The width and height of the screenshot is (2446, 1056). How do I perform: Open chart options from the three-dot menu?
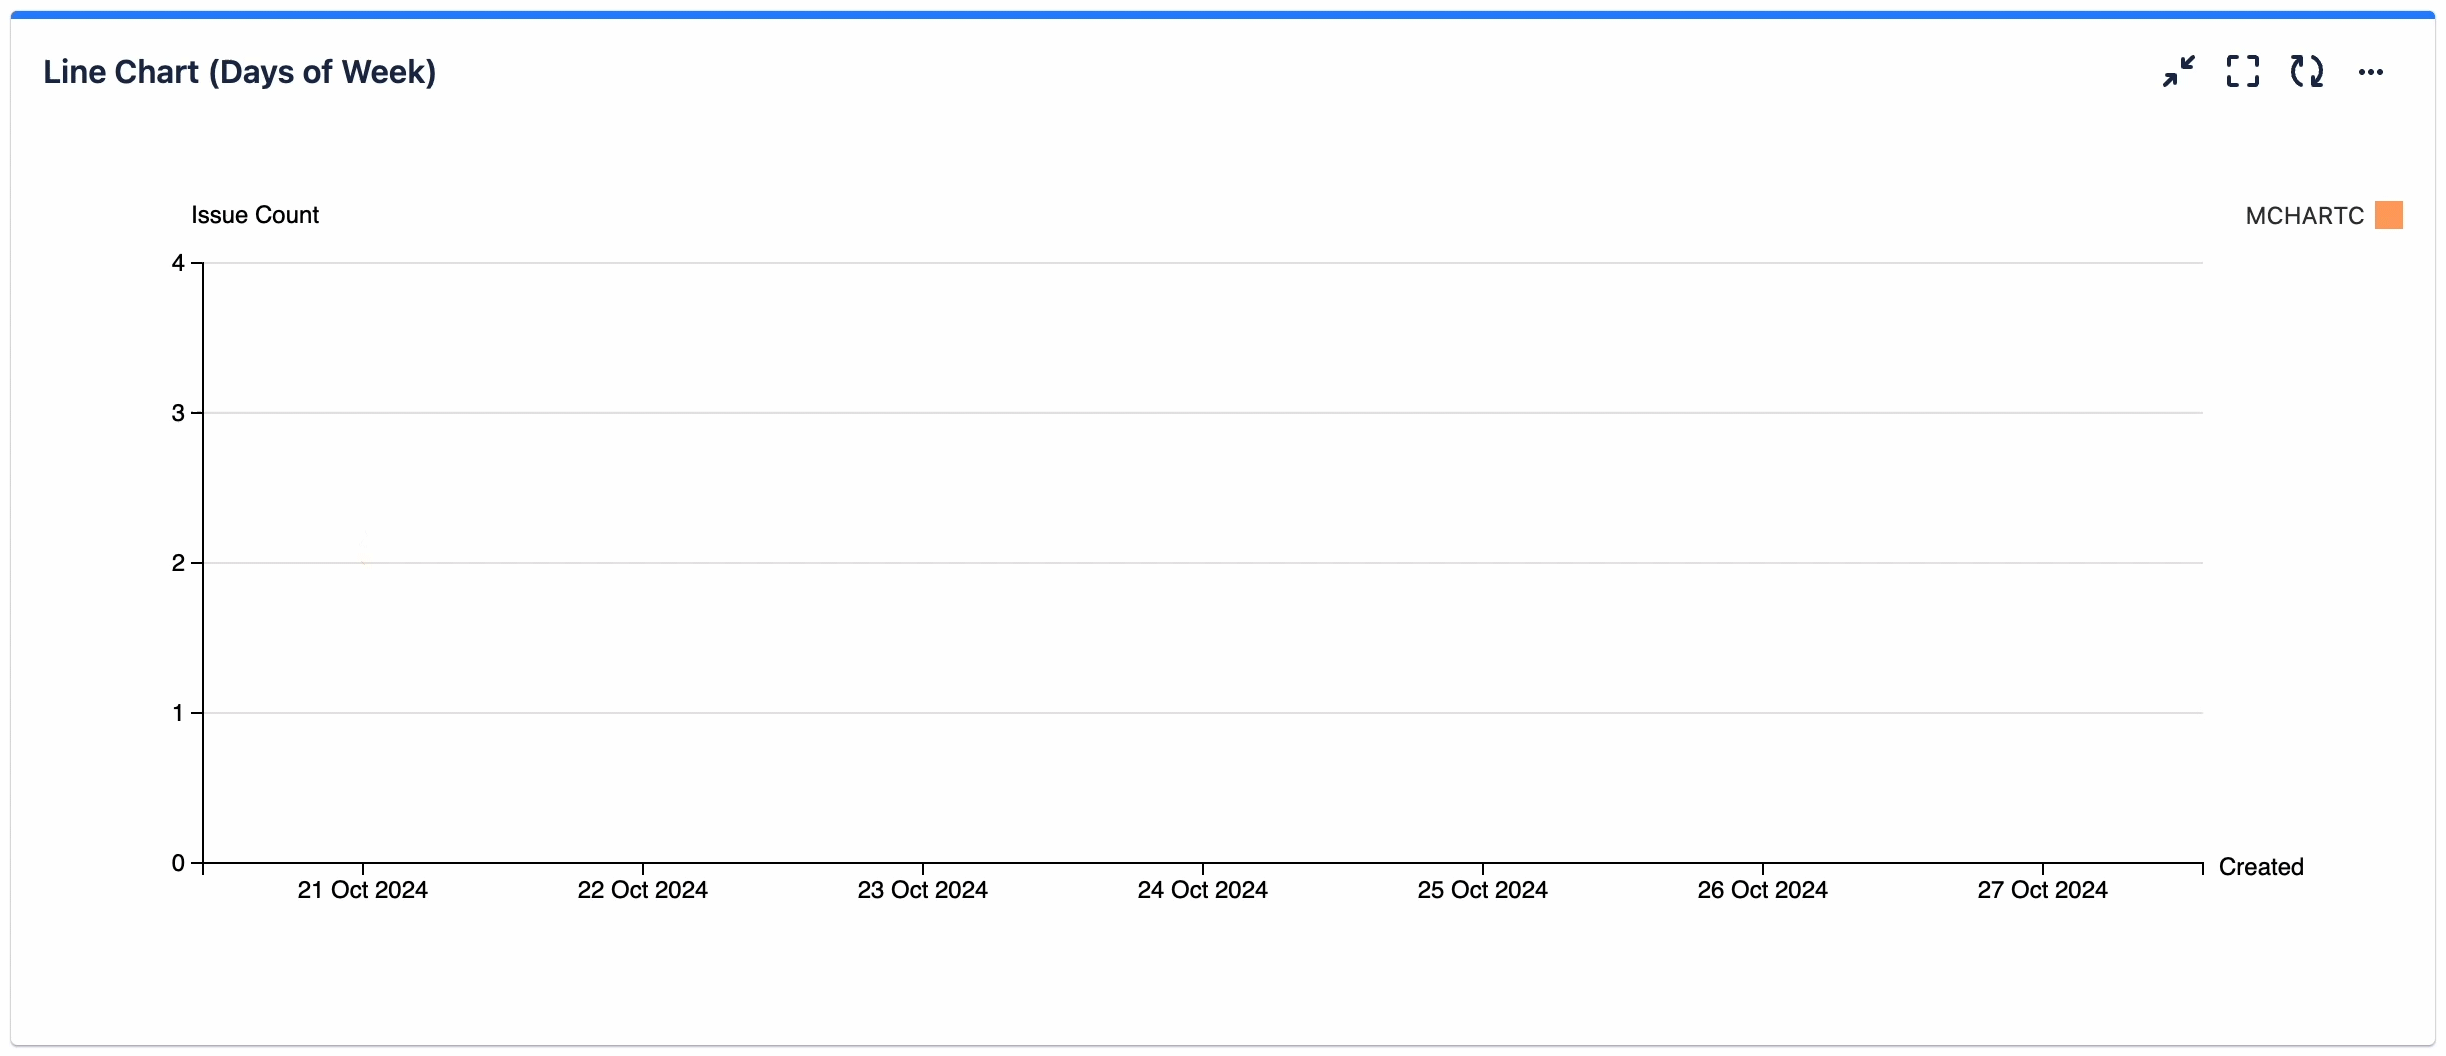point(2372,71)
